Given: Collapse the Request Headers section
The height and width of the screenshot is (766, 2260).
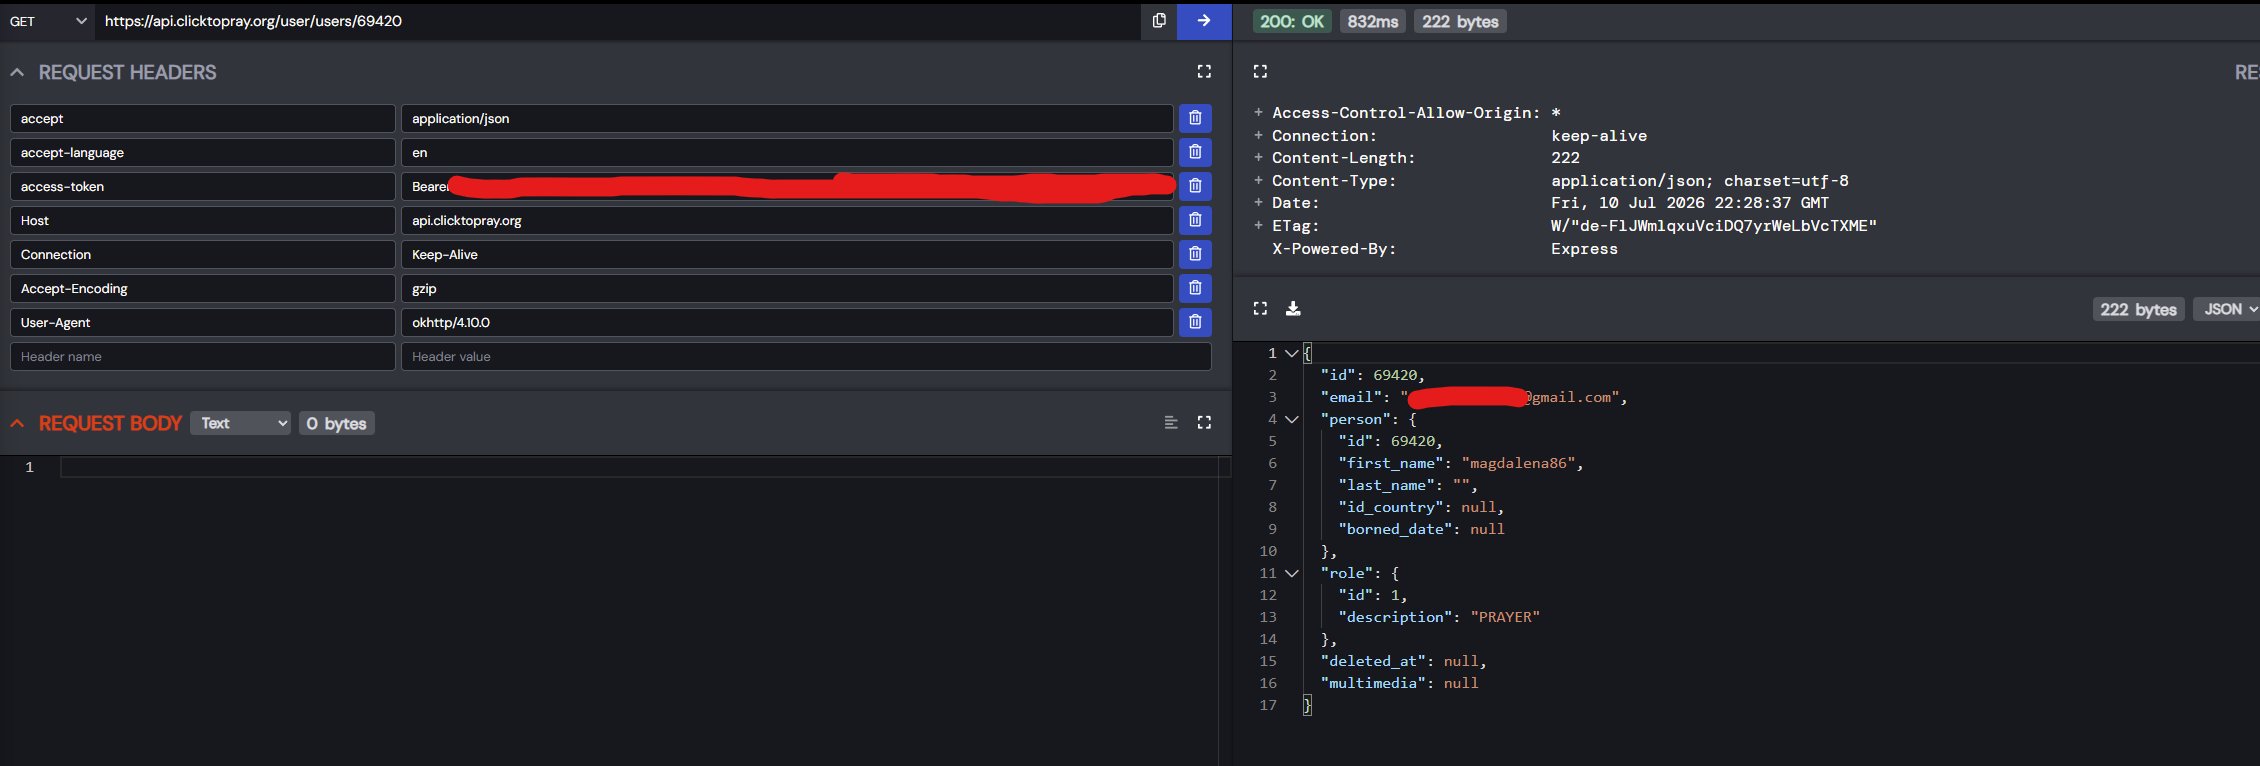Looking at the screenshot, I should coord(17,72).
